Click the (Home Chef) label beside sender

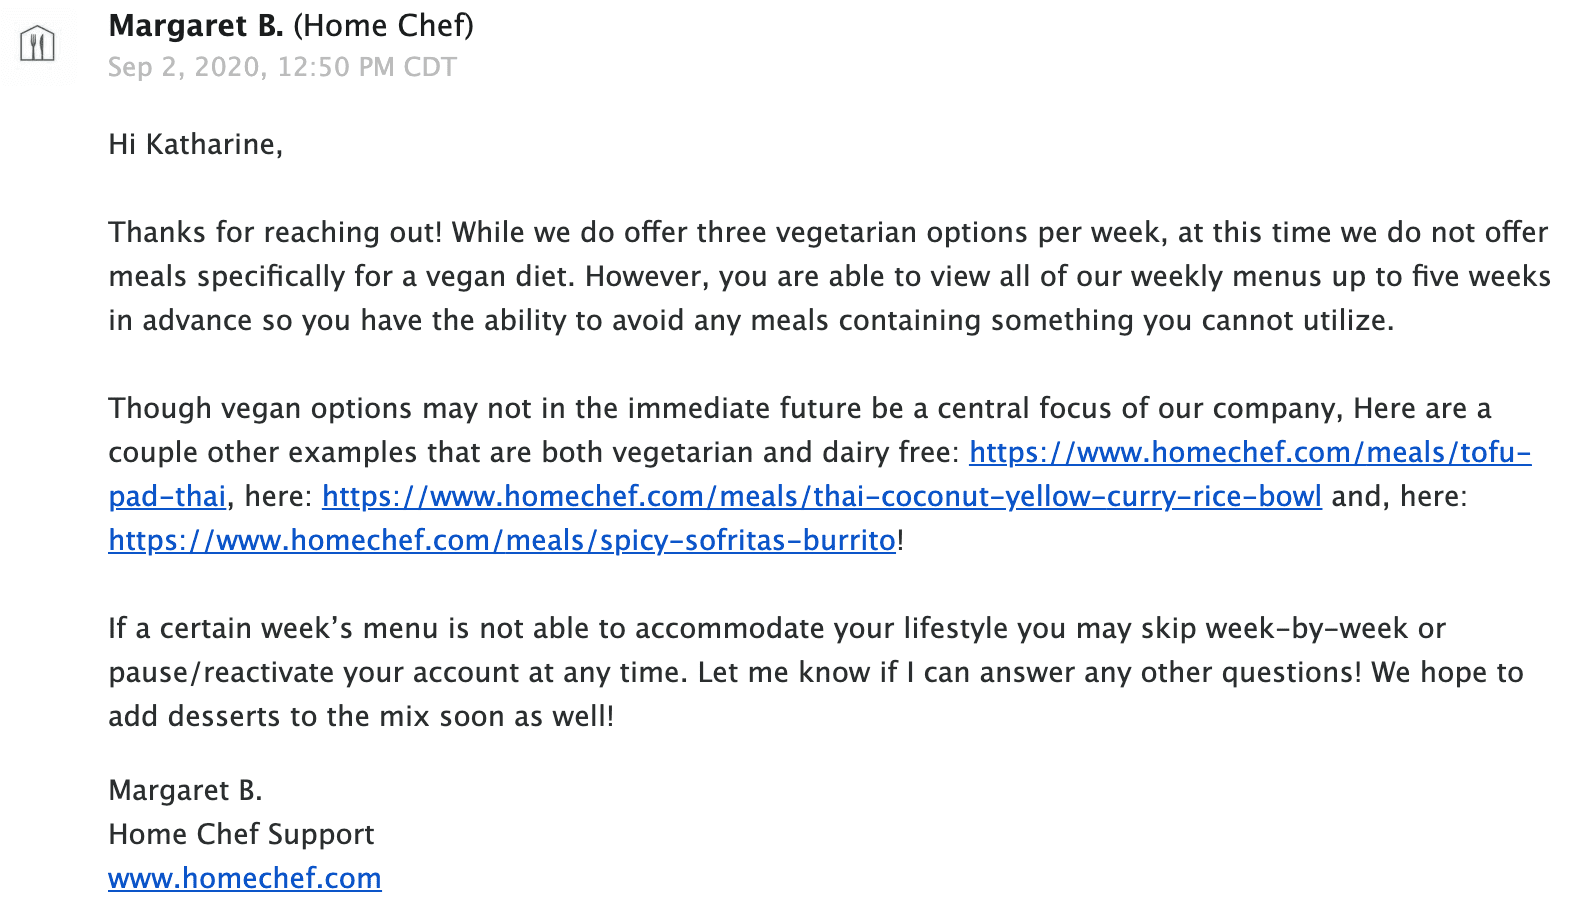pyautogui.click(x=383, y=25)
